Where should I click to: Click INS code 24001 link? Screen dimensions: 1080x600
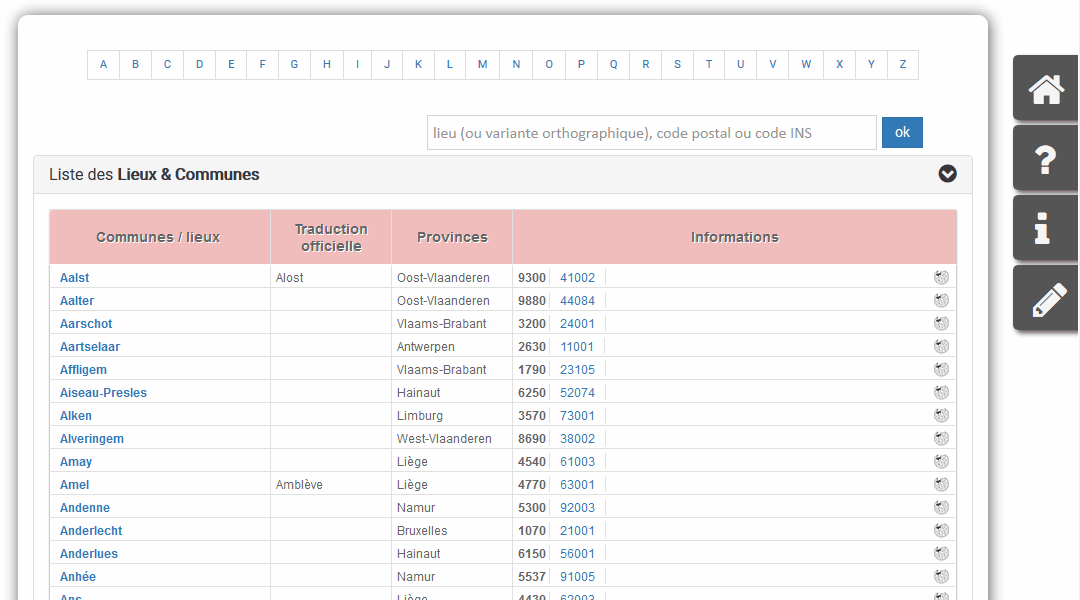(577, 324)
